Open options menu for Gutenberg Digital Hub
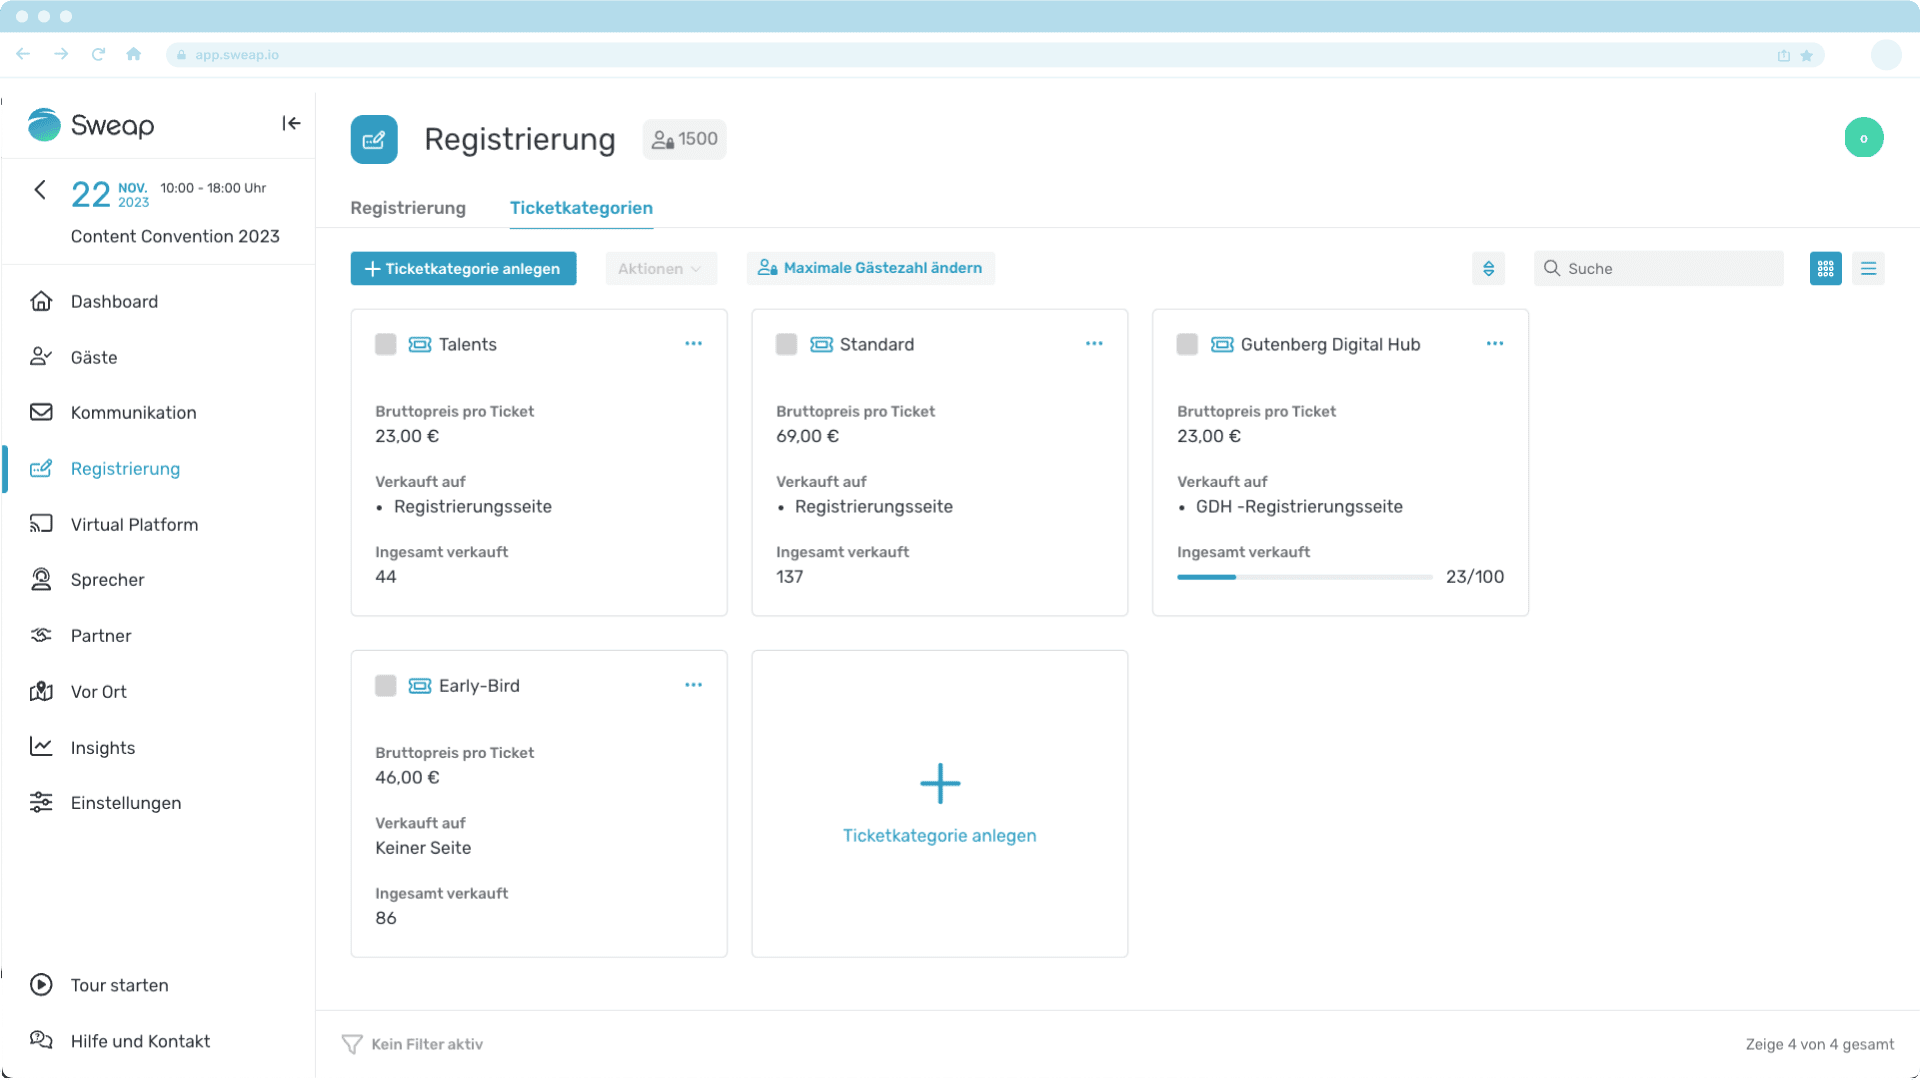1920x1081 pixels. pos(1494,343)
